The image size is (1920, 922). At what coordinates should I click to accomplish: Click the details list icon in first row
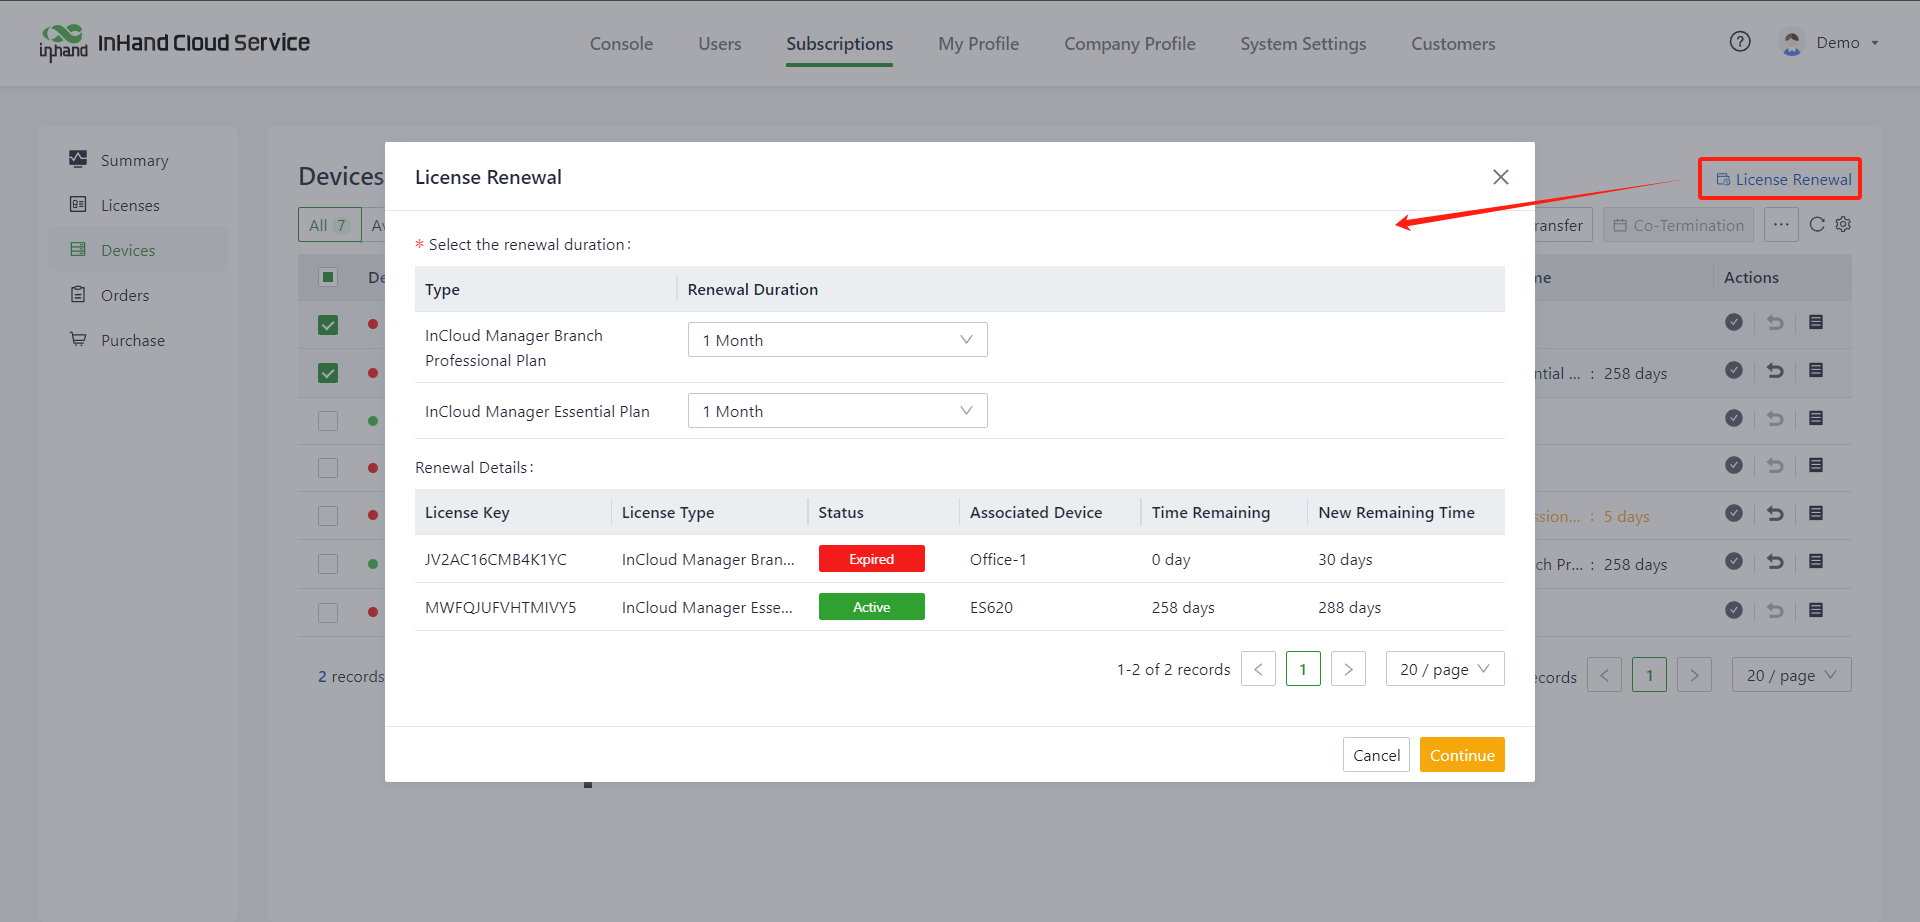pos(1816,322)
